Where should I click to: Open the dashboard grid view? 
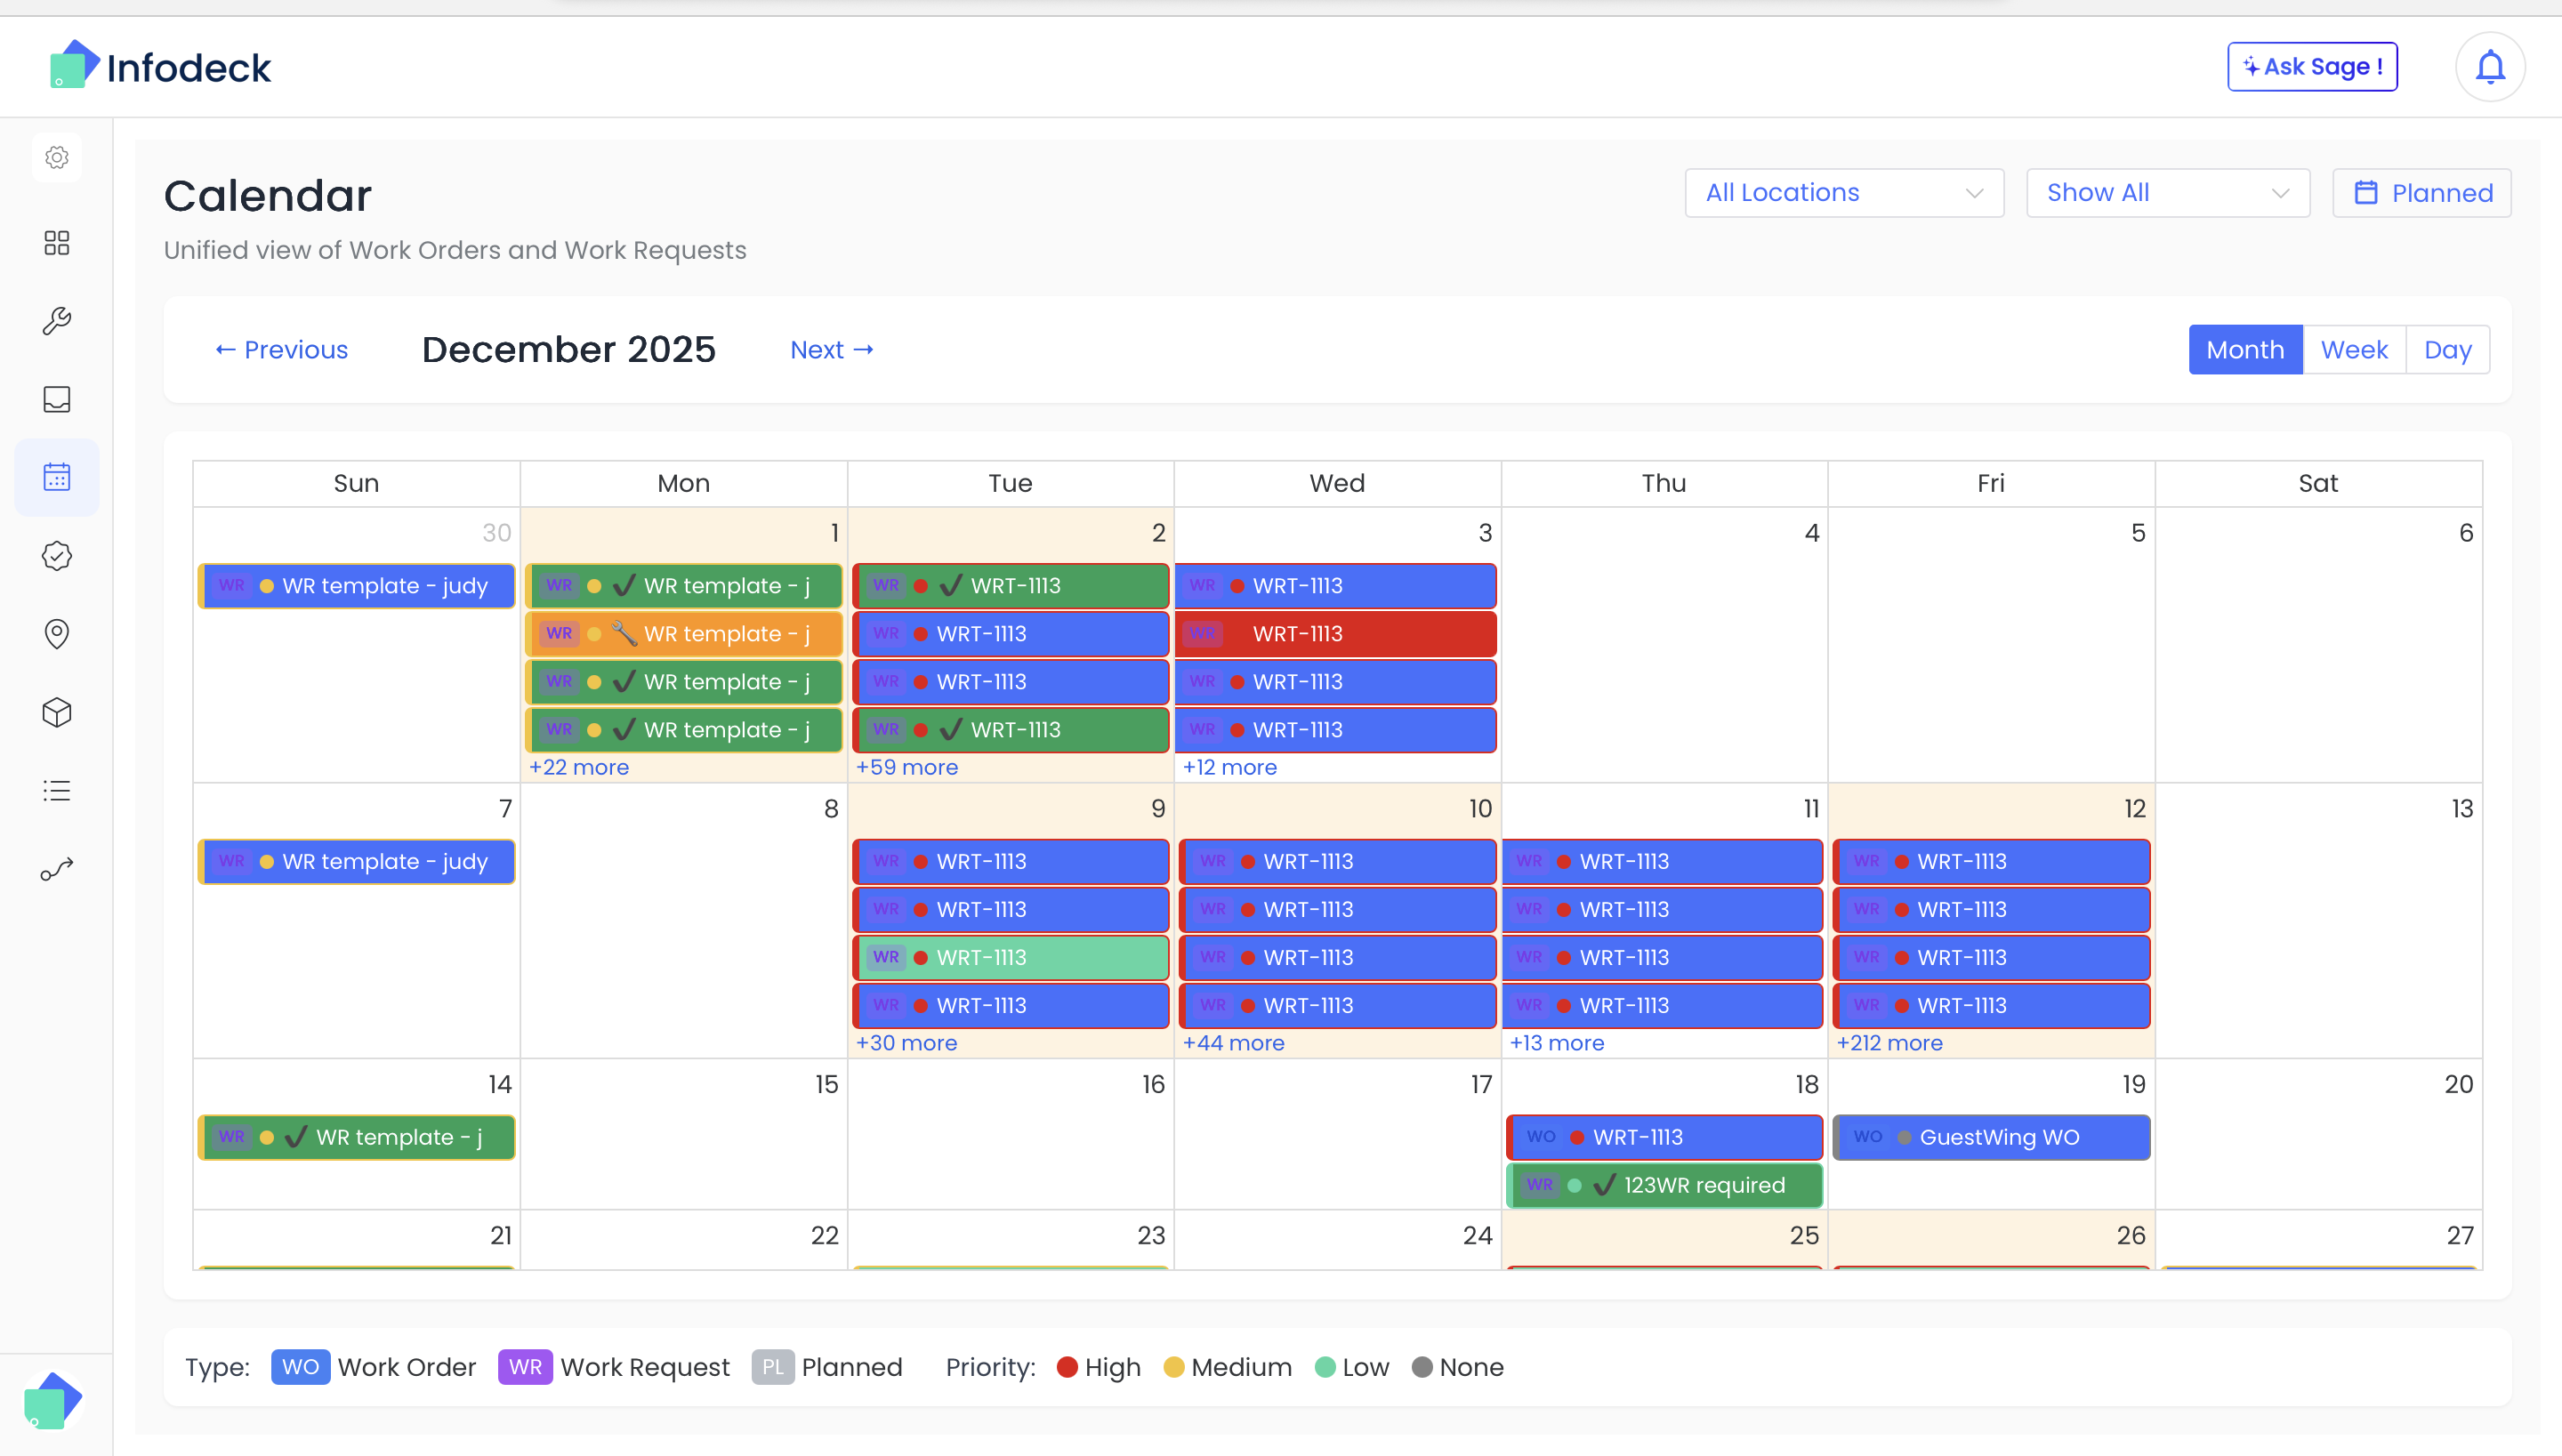coord(56,243)
